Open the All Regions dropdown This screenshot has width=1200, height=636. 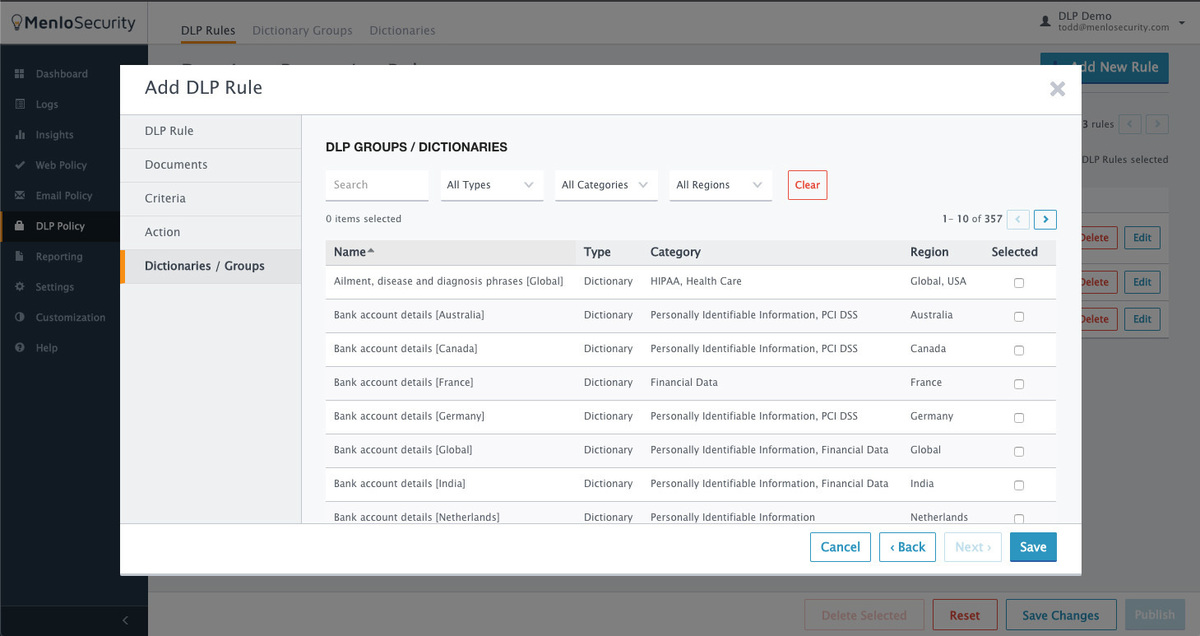click(x=721, y=185)
